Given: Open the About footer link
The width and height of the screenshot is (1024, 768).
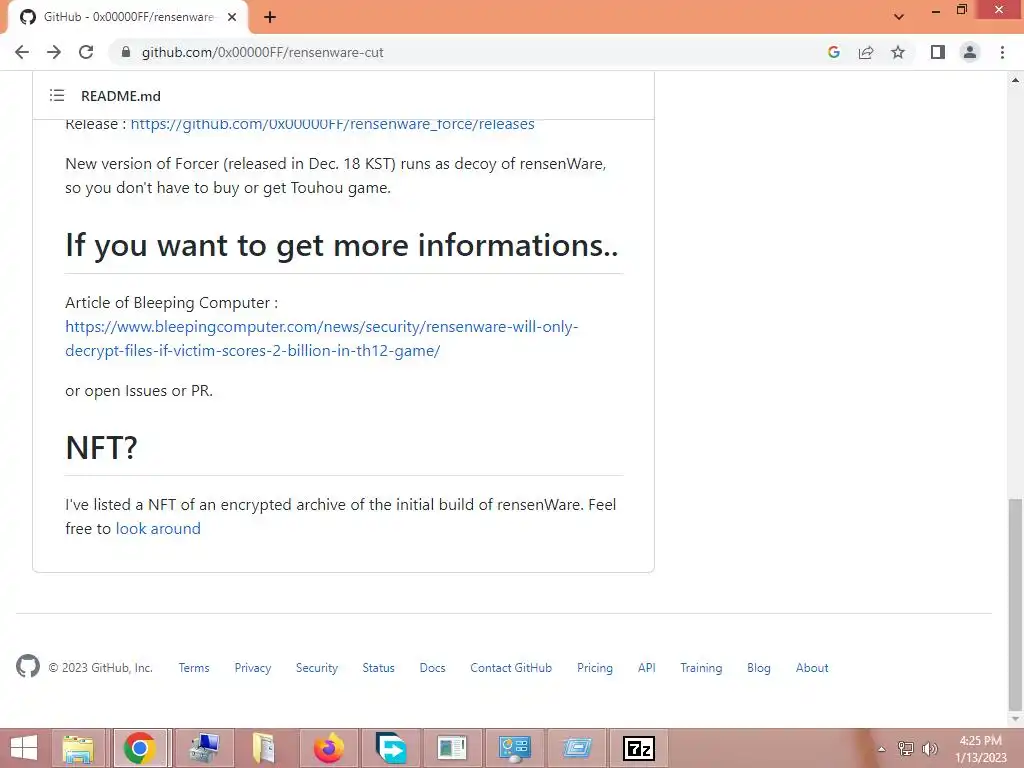Looking at the screenshot, I should pos(812,667).
